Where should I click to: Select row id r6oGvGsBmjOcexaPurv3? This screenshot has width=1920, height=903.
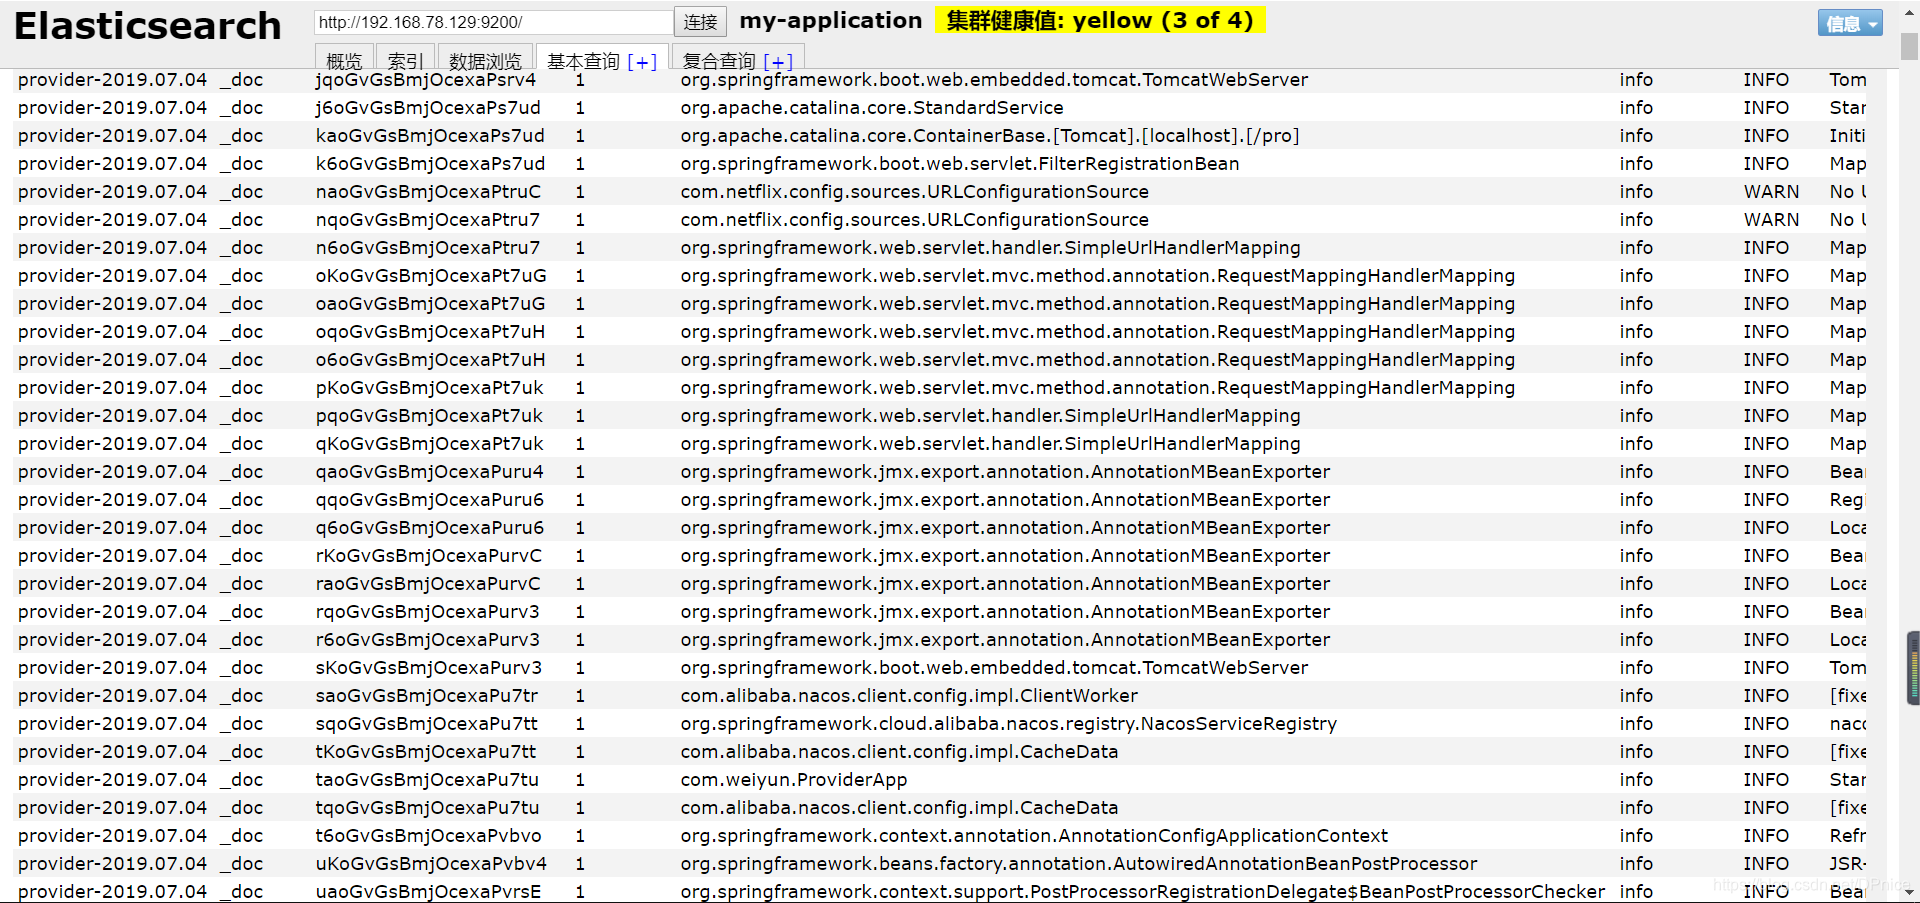click(428, 640)
